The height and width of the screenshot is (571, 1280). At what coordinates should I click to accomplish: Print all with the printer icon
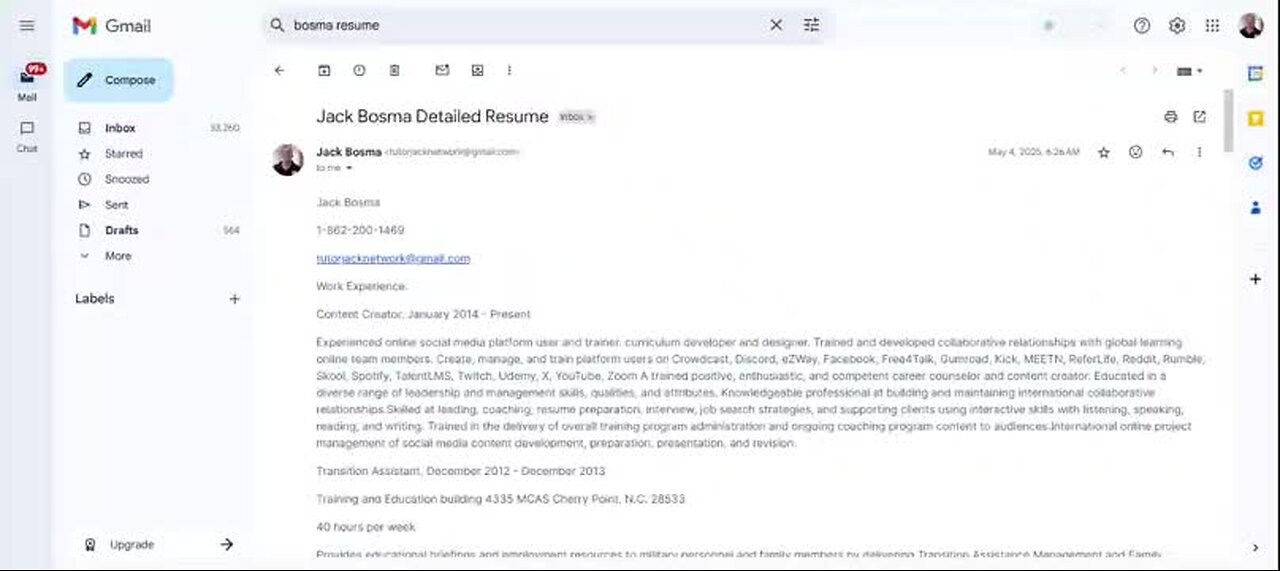pos(1171,117)
